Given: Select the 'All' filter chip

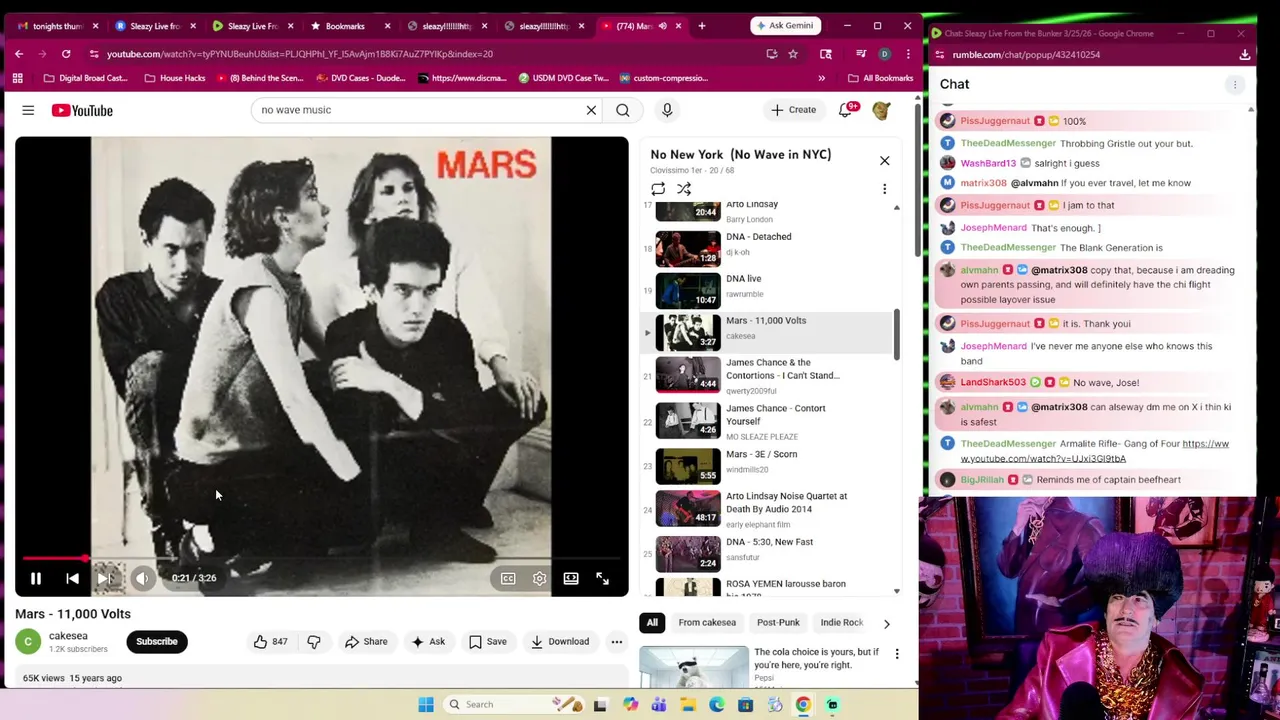Looking at the screenshot, I should pyautogui.click(x=652, y=623).
